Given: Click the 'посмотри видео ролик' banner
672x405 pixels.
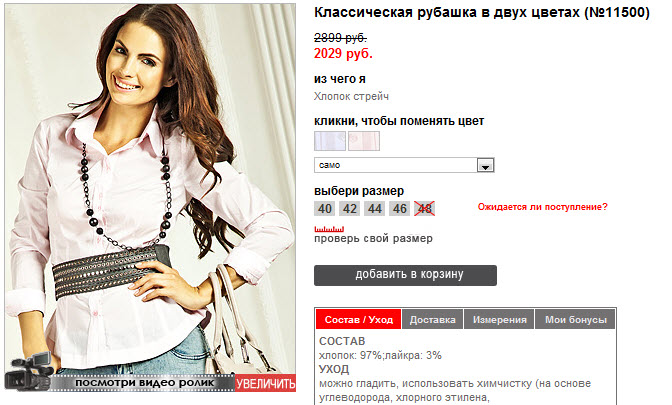Looking at the screenshot, I should click(x=145, y=383).
